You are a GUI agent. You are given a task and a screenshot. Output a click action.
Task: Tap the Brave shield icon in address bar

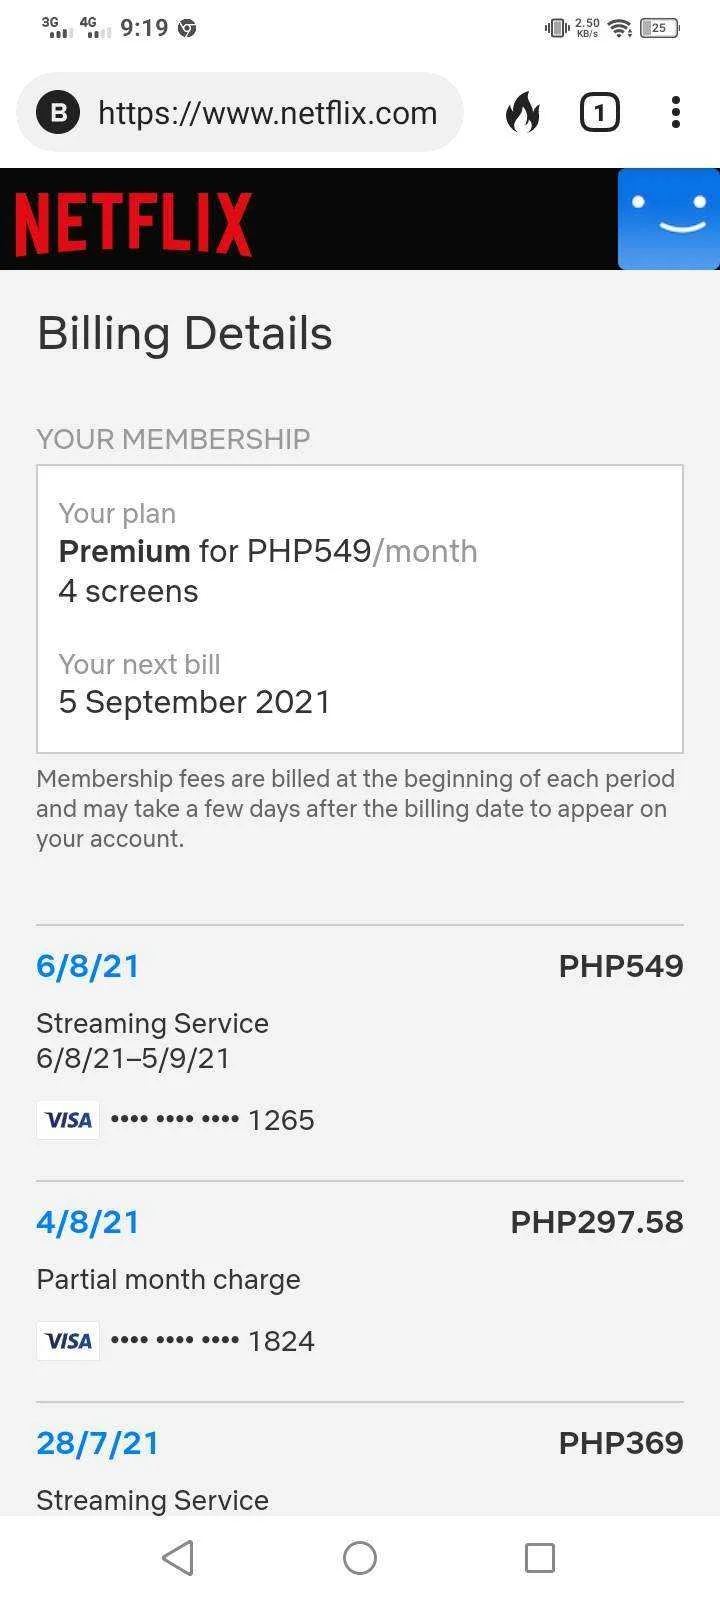coord(58,112)
